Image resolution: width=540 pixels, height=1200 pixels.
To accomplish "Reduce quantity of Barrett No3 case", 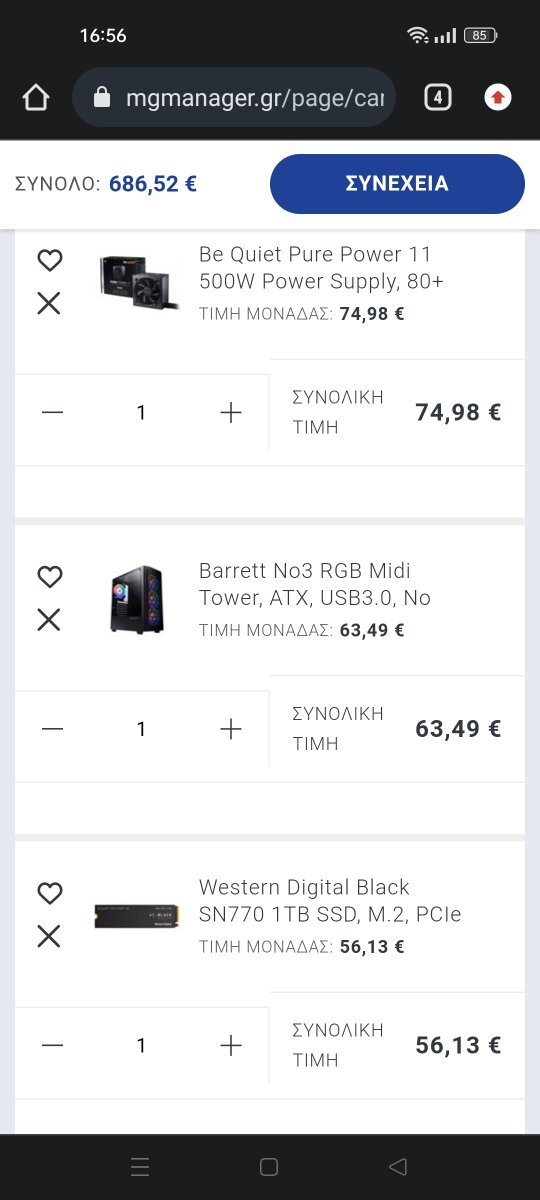I will (53, 729).
